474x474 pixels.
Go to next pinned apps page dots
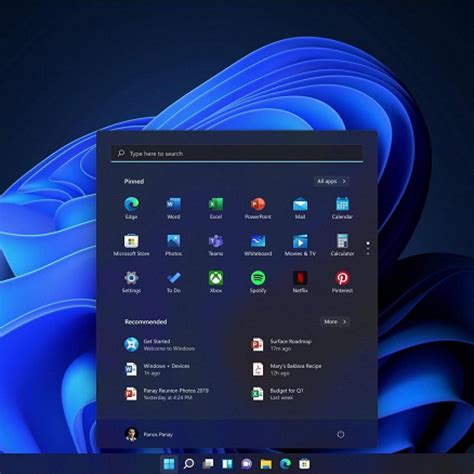pos(368,249)
